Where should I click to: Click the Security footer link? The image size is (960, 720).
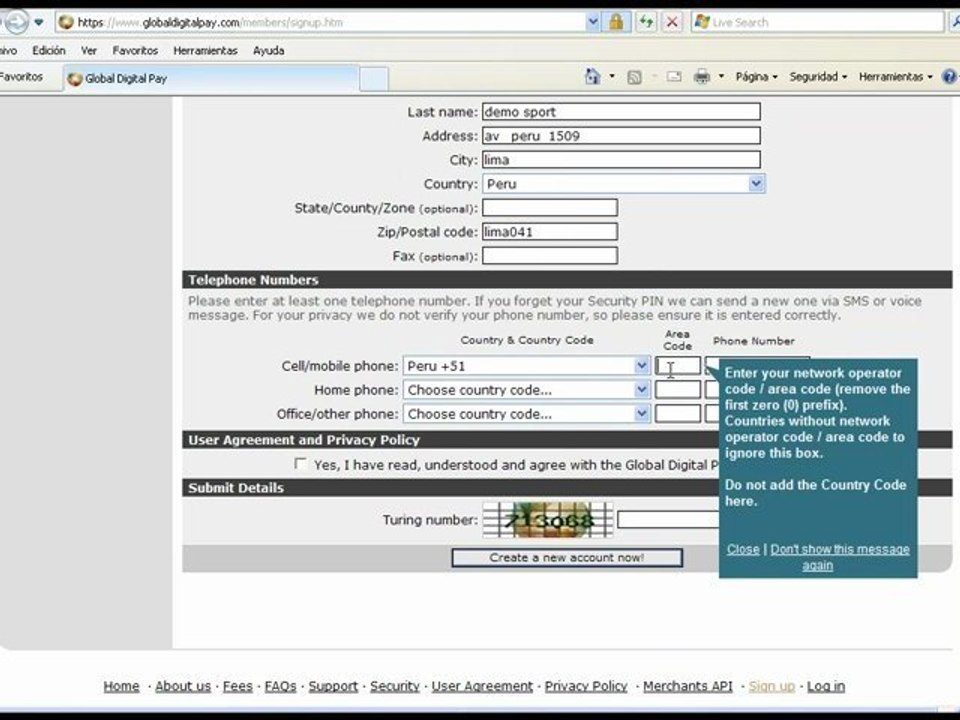(395, 686)
